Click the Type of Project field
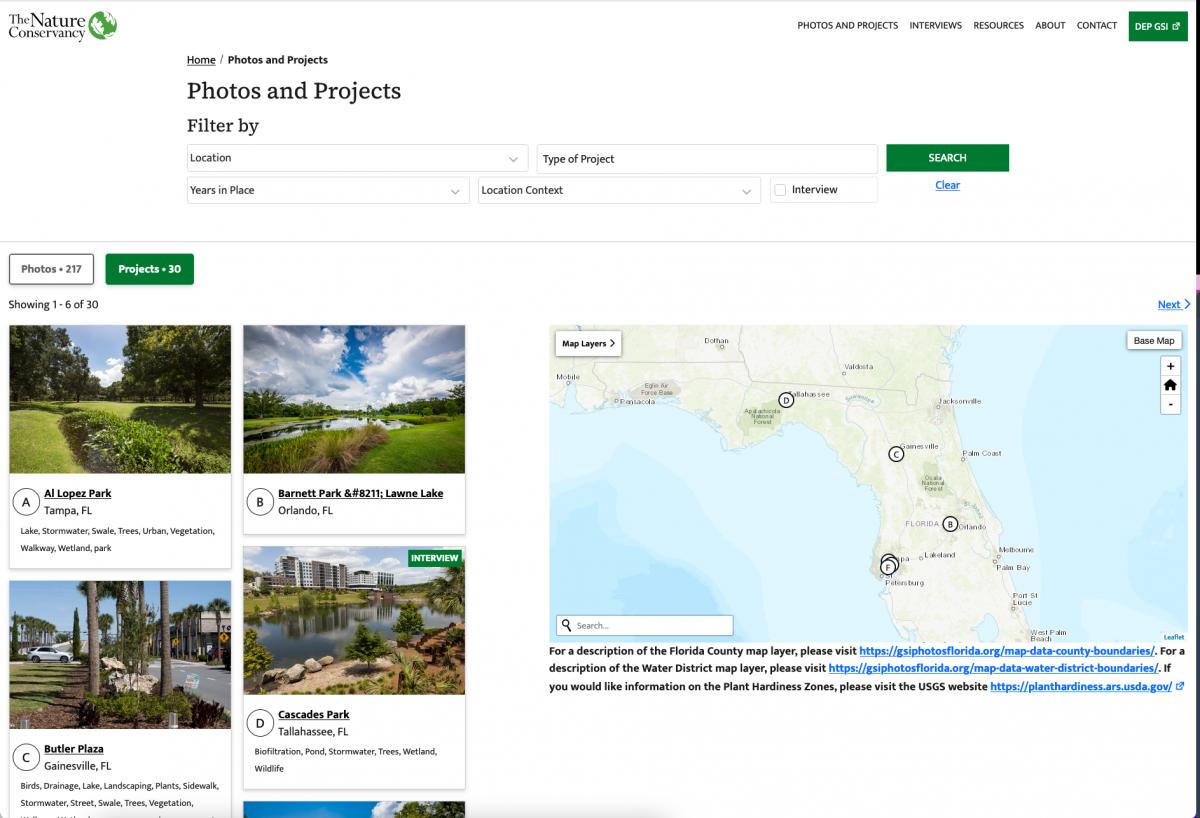1200x818 pixels. pyautogui.click(x=707, y=159)
